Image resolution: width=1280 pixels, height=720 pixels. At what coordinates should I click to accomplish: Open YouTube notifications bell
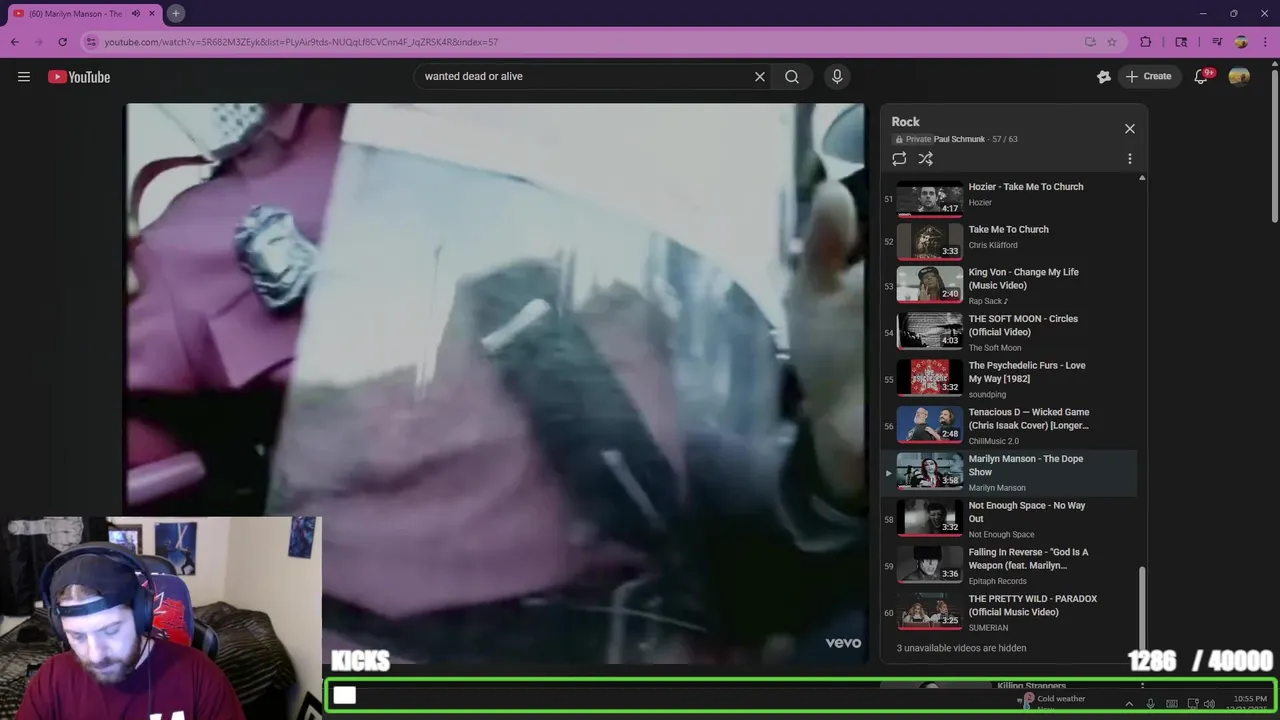(1202, 77)
